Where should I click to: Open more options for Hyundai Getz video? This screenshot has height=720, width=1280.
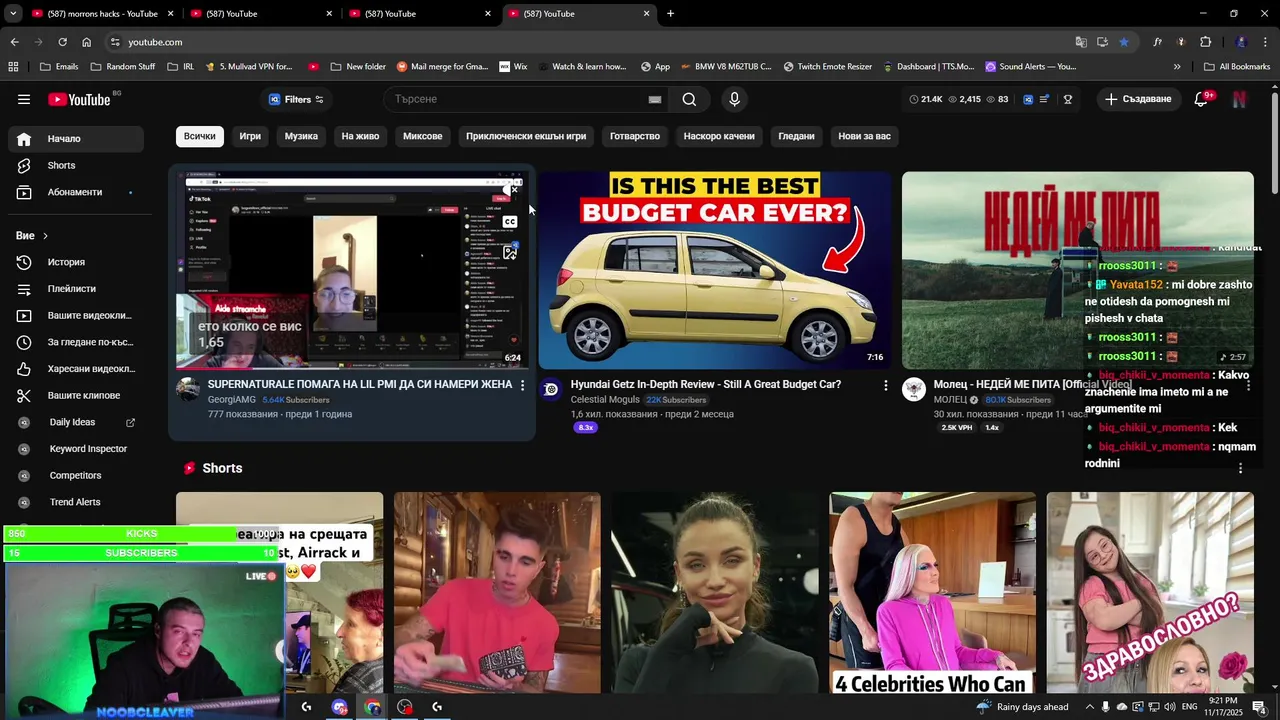(885, 385)
